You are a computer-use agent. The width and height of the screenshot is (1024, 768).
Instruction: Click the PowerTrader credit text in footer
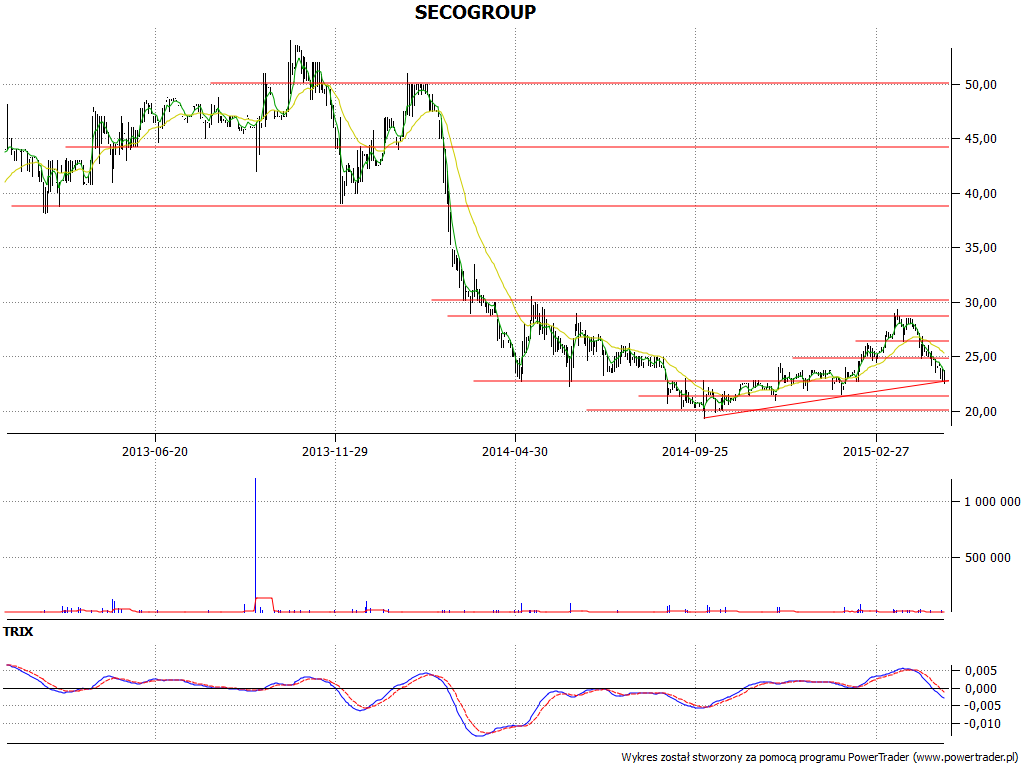[821, 757]
